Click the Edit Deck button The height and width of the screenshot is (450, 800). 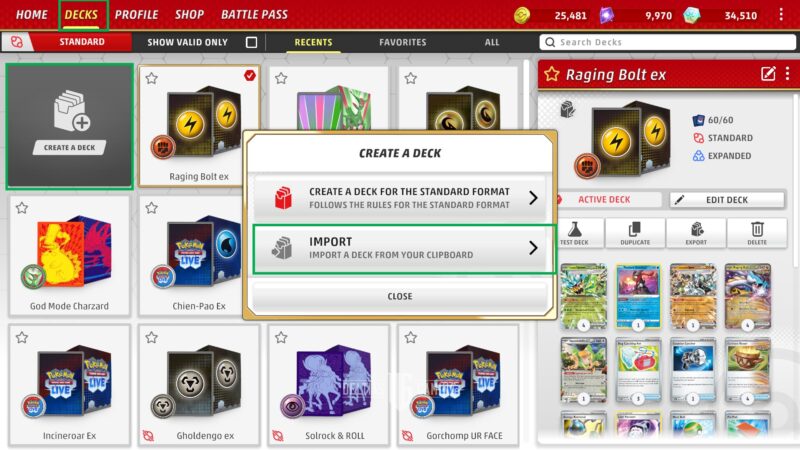pos(727,200)
